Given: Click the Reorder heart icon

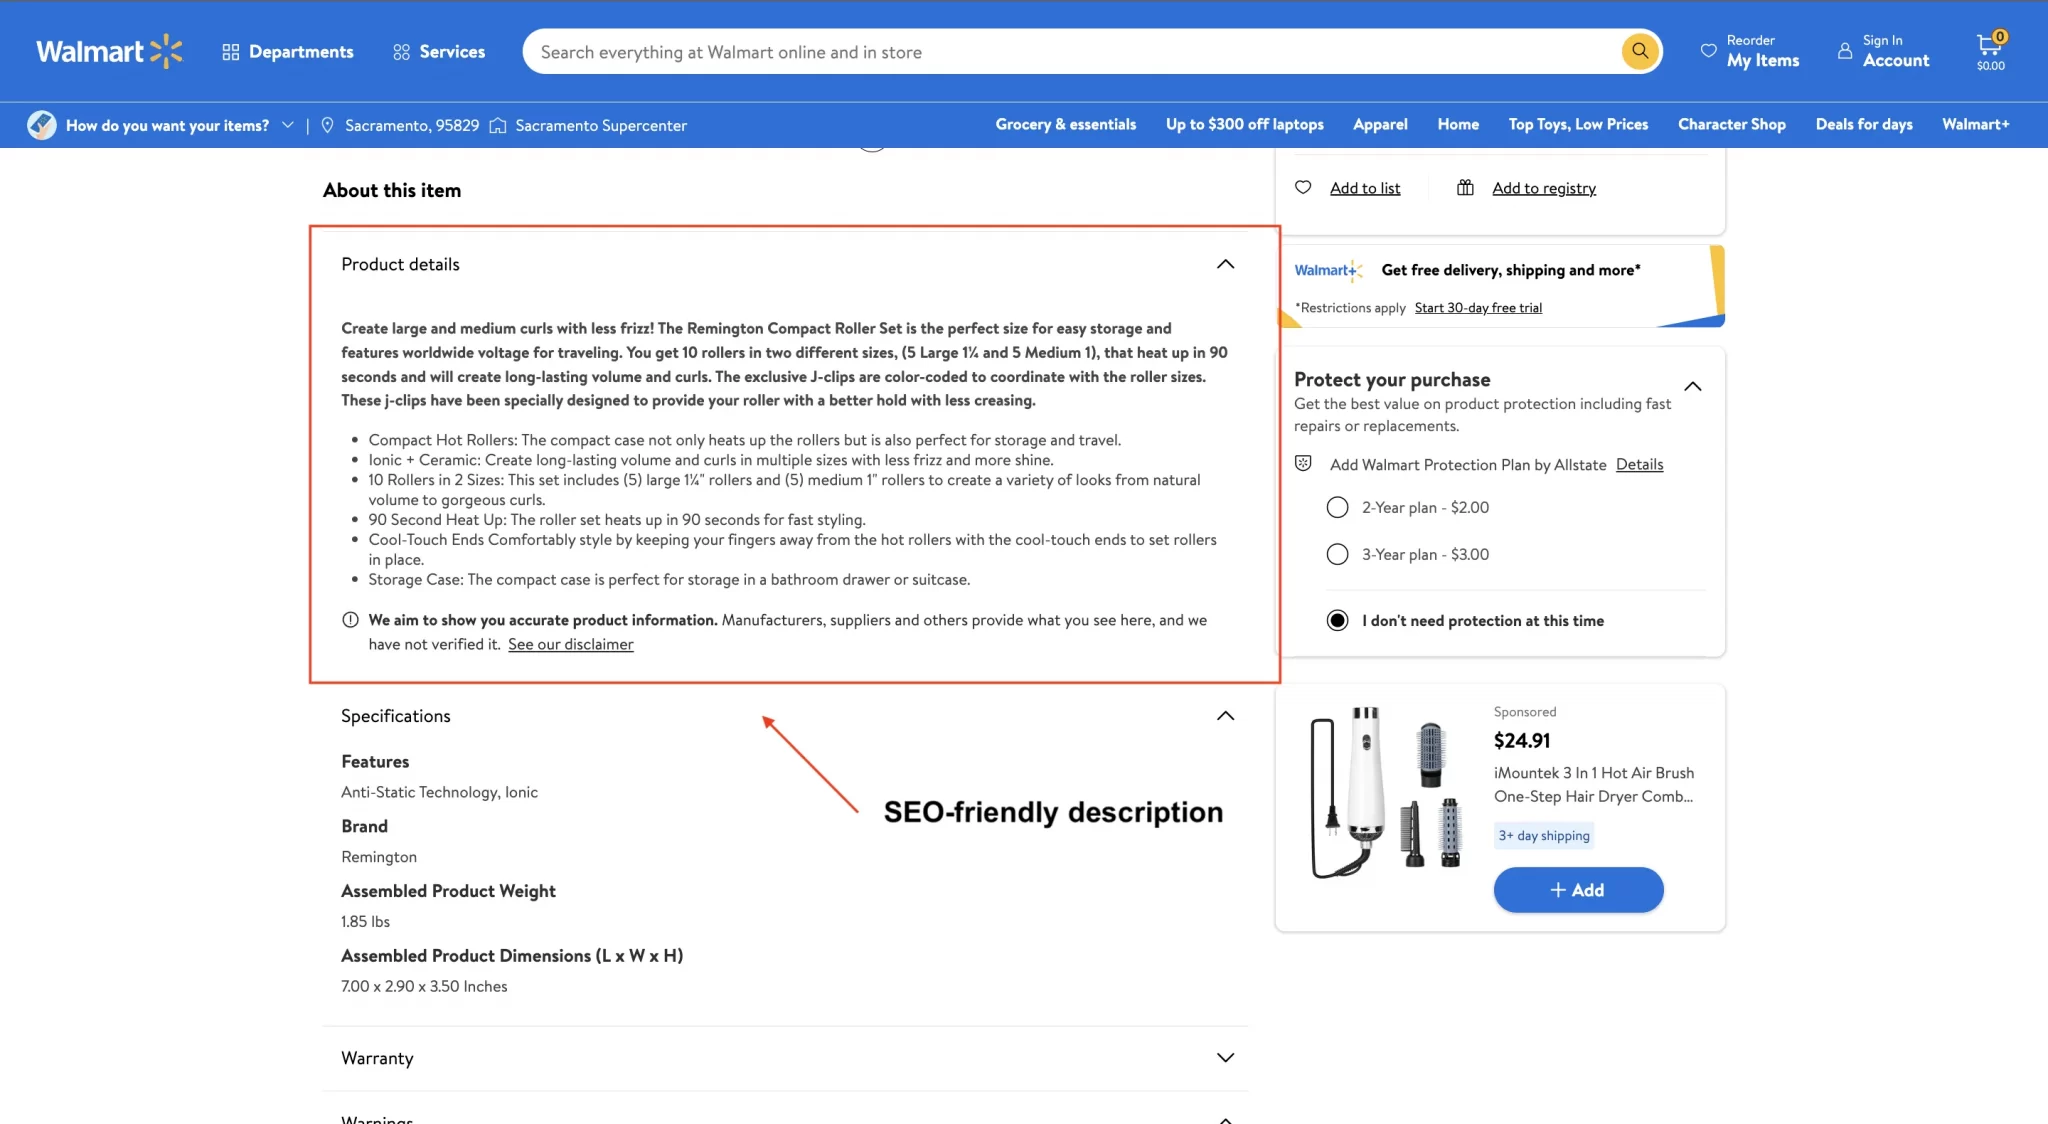Looking at the screenshot, I should click(1708, 50).
